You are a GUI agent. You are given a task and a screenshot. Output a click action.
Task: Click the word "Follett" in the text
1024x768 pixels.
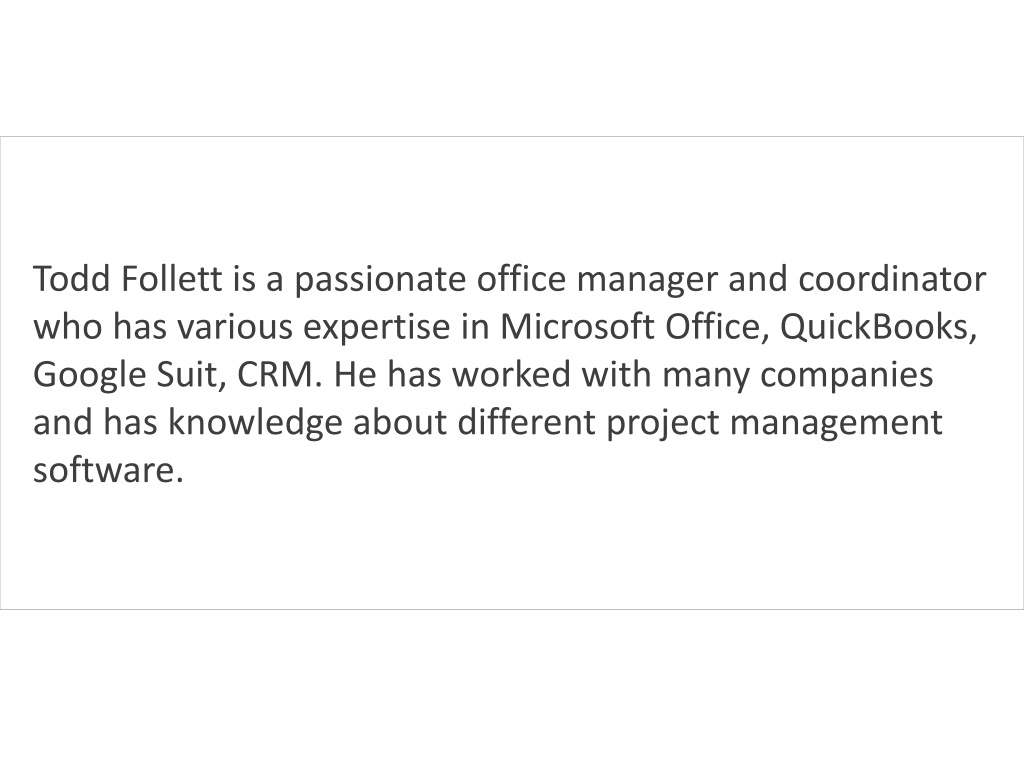pos(172,279)
